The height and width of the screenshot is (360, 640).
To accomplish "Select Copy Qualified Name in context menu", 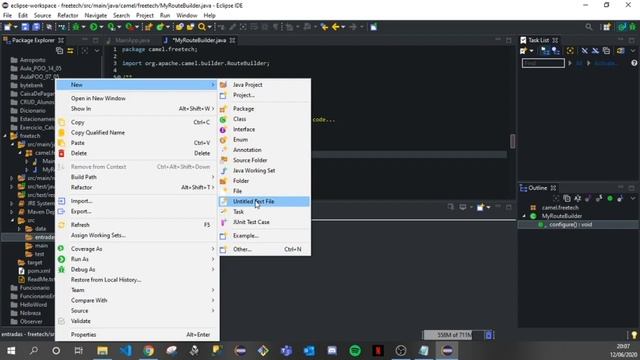I will (137, 133).
